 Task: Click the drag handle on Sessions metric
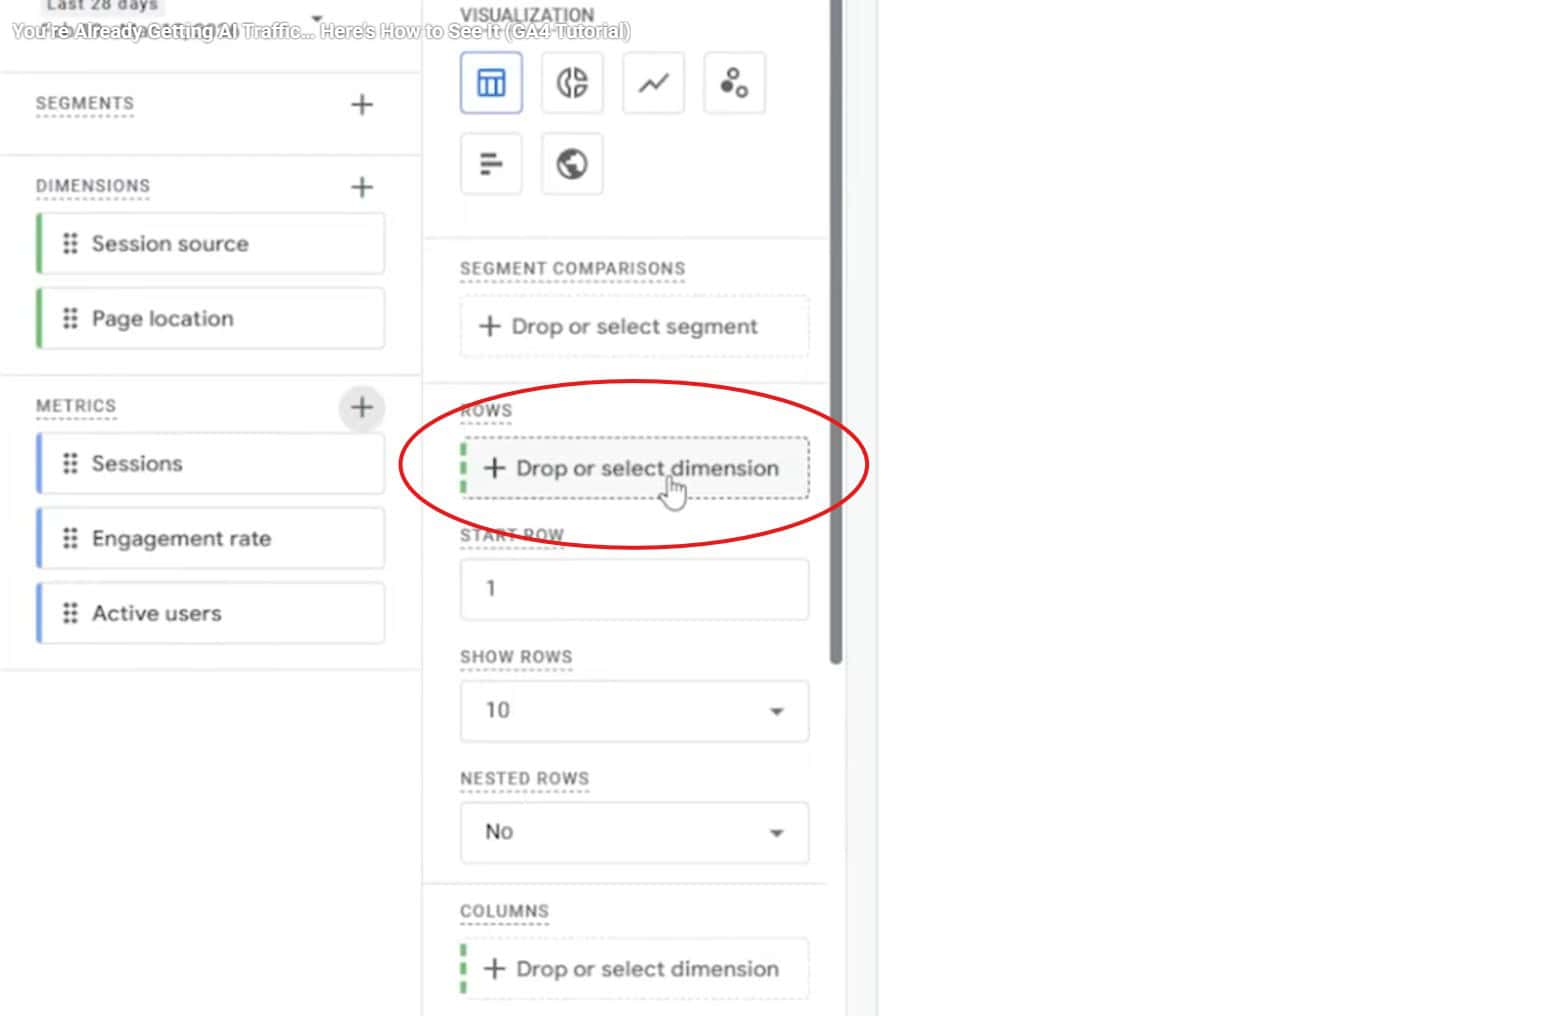(69, 463)
